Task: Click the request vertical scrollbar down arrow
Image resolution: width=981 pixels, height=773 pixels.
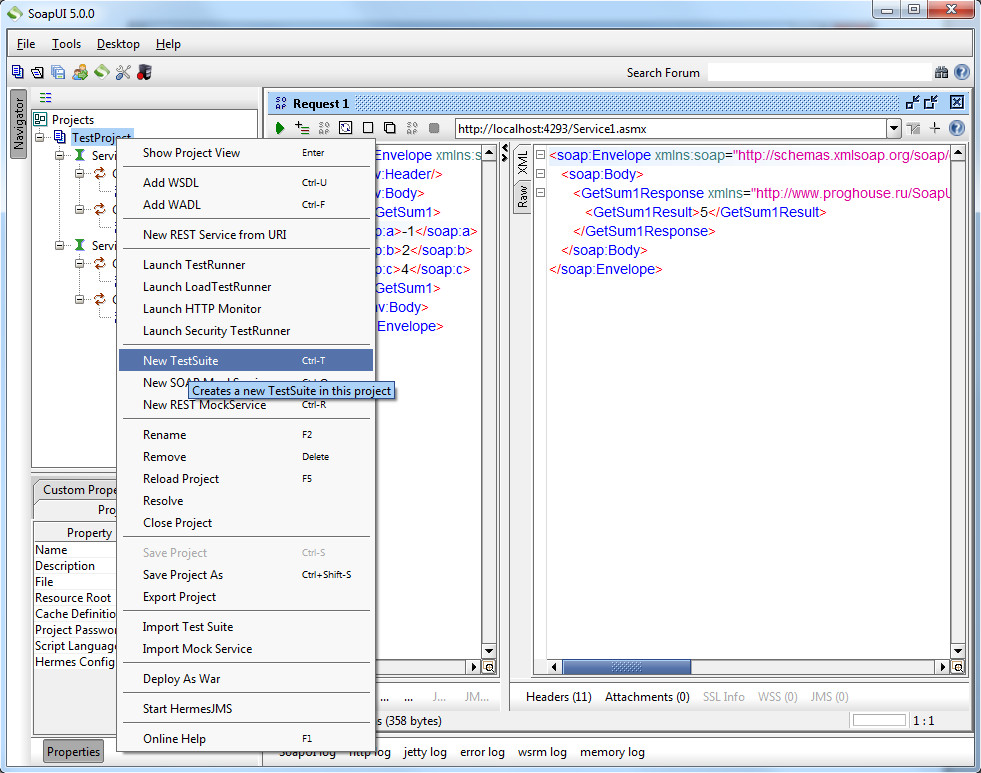Action: (x=489, y=651)
